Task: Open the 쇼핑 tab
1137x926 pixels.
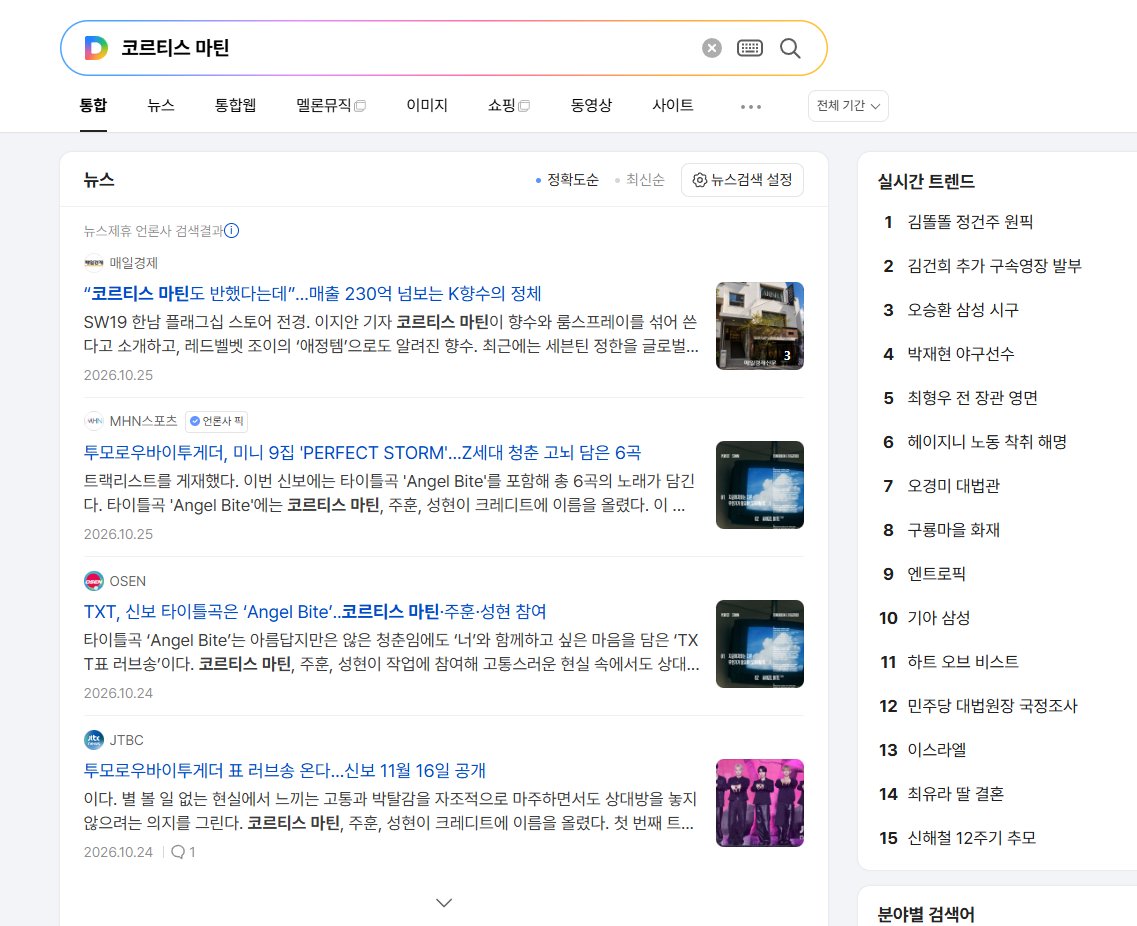Action: click(502, 105)
